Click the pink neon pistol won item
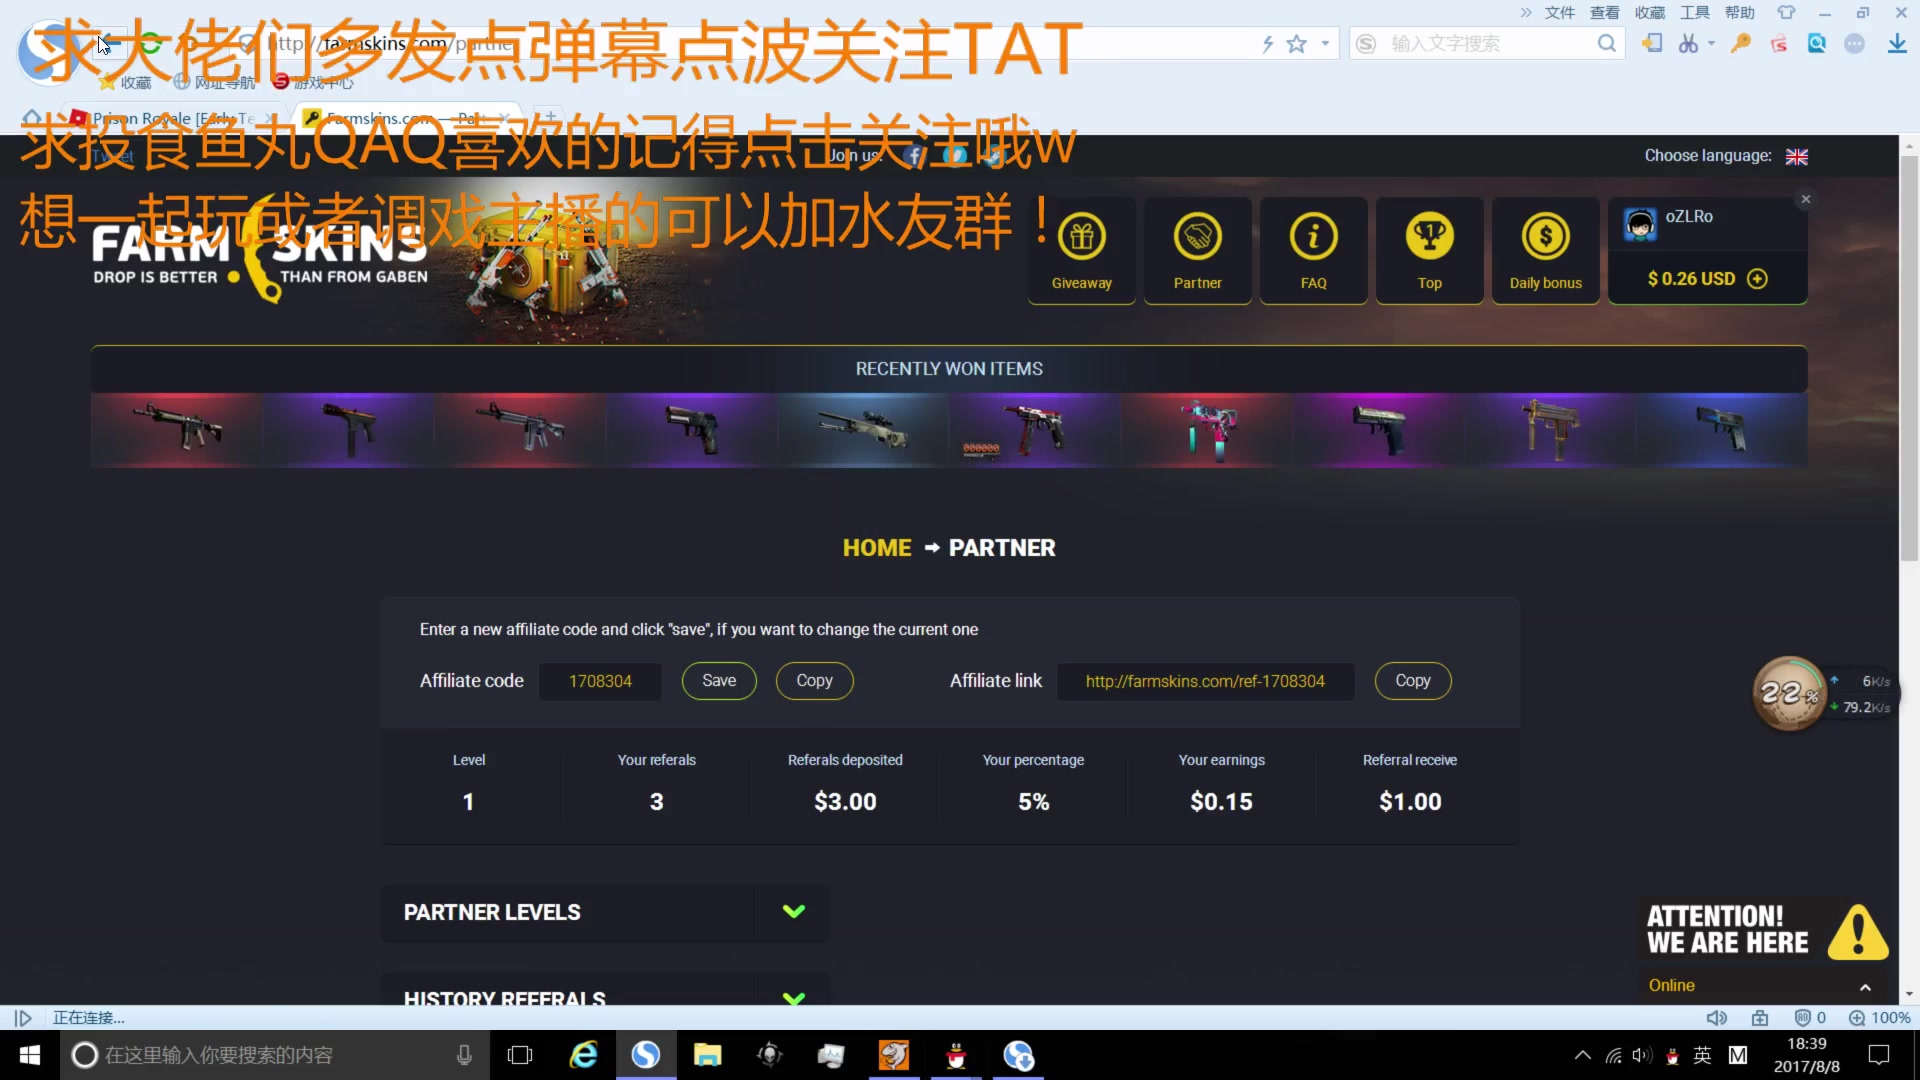The height and width of the screenshot is (1080, 1920). coord(1207,430)
